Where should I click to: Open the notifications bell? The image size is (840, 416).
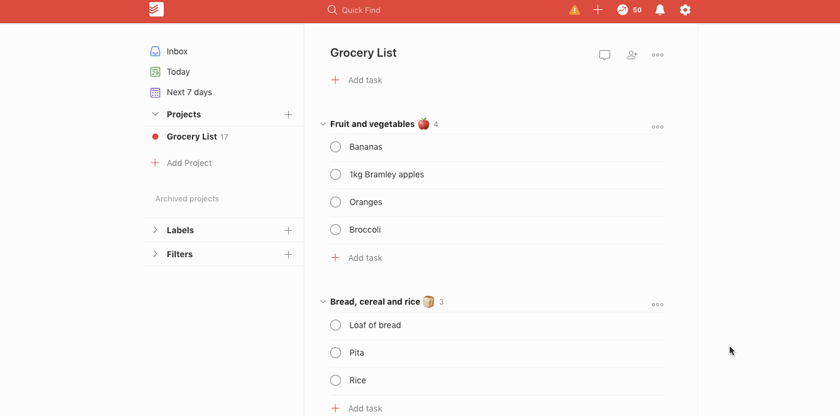[660, 10]
